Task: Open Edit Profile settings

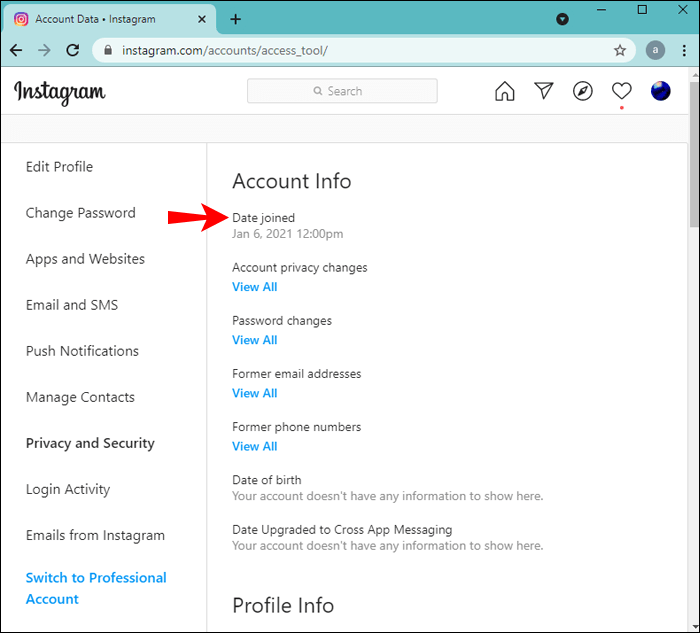Action: point(59,167)
